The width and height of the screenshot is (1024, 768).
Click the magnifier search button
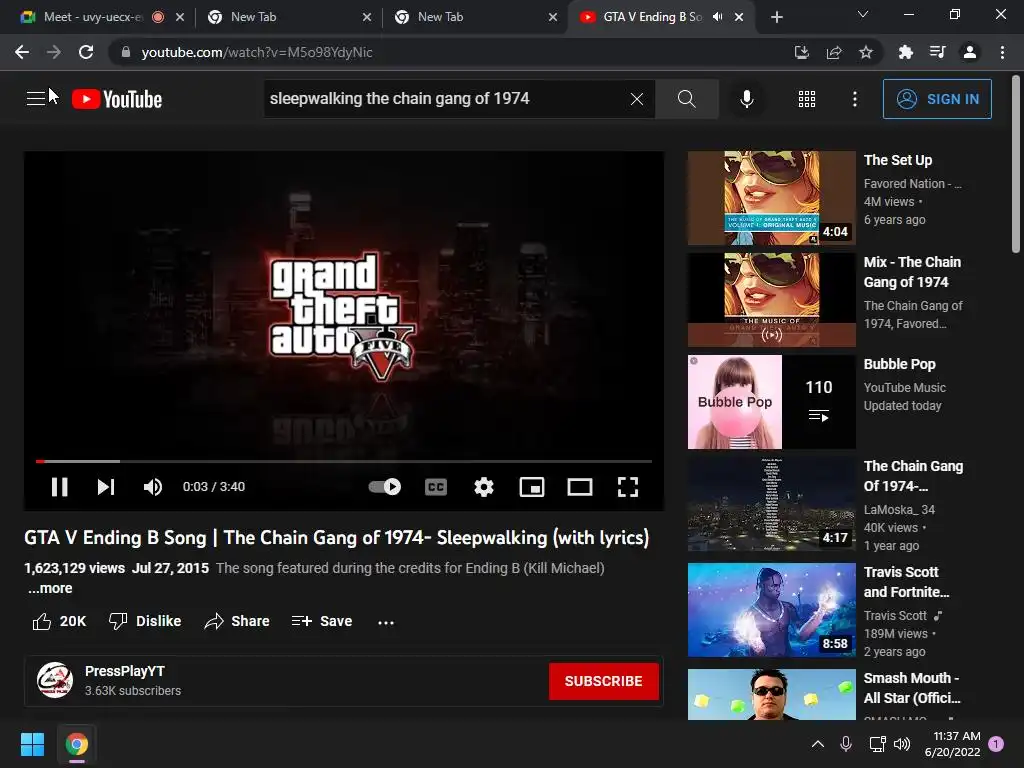(x=686, y=99)
